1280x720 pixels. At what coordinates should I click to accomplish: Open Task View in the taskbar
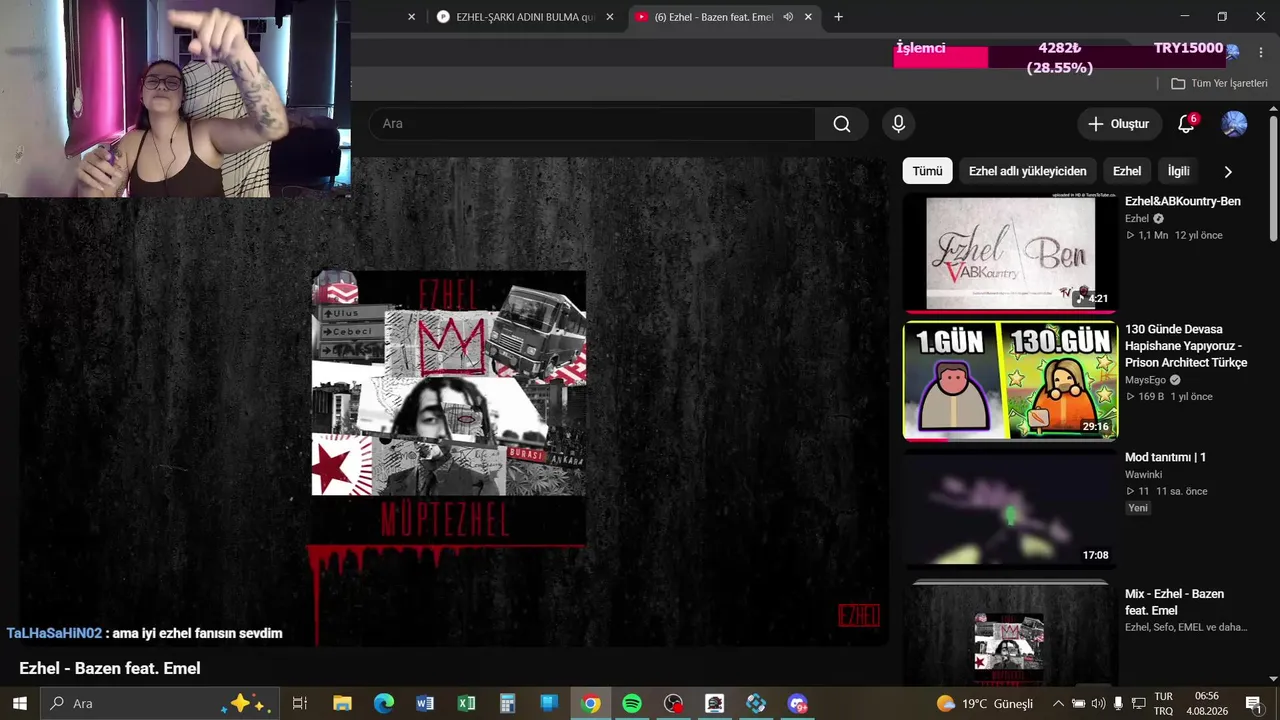pos(299,703)
